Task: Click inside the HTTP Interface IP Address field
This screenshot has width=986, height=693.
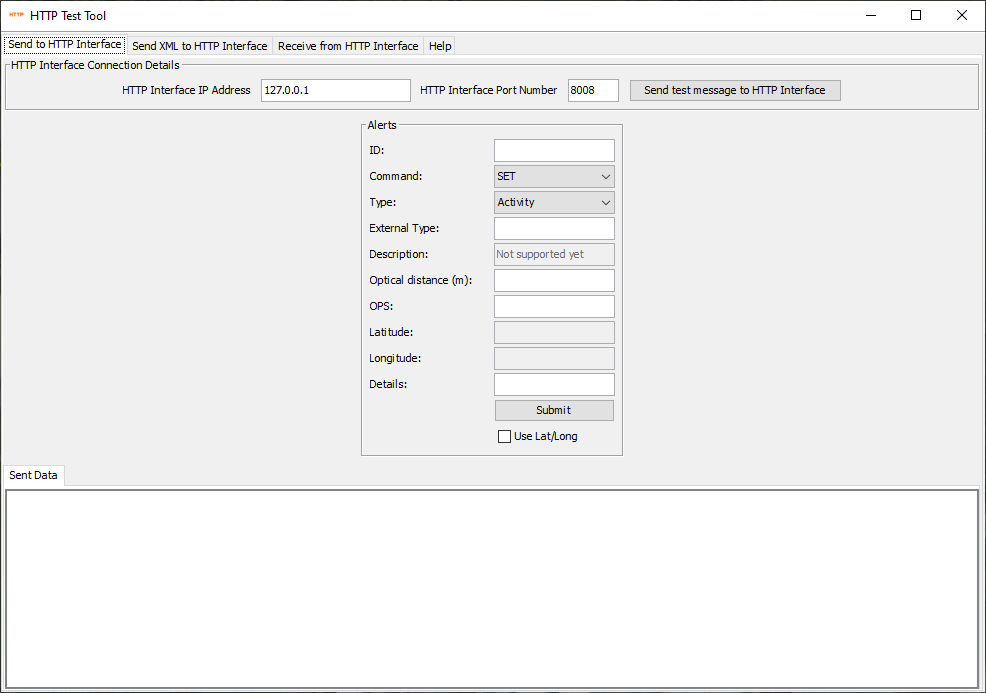Action: coord(335,90)
